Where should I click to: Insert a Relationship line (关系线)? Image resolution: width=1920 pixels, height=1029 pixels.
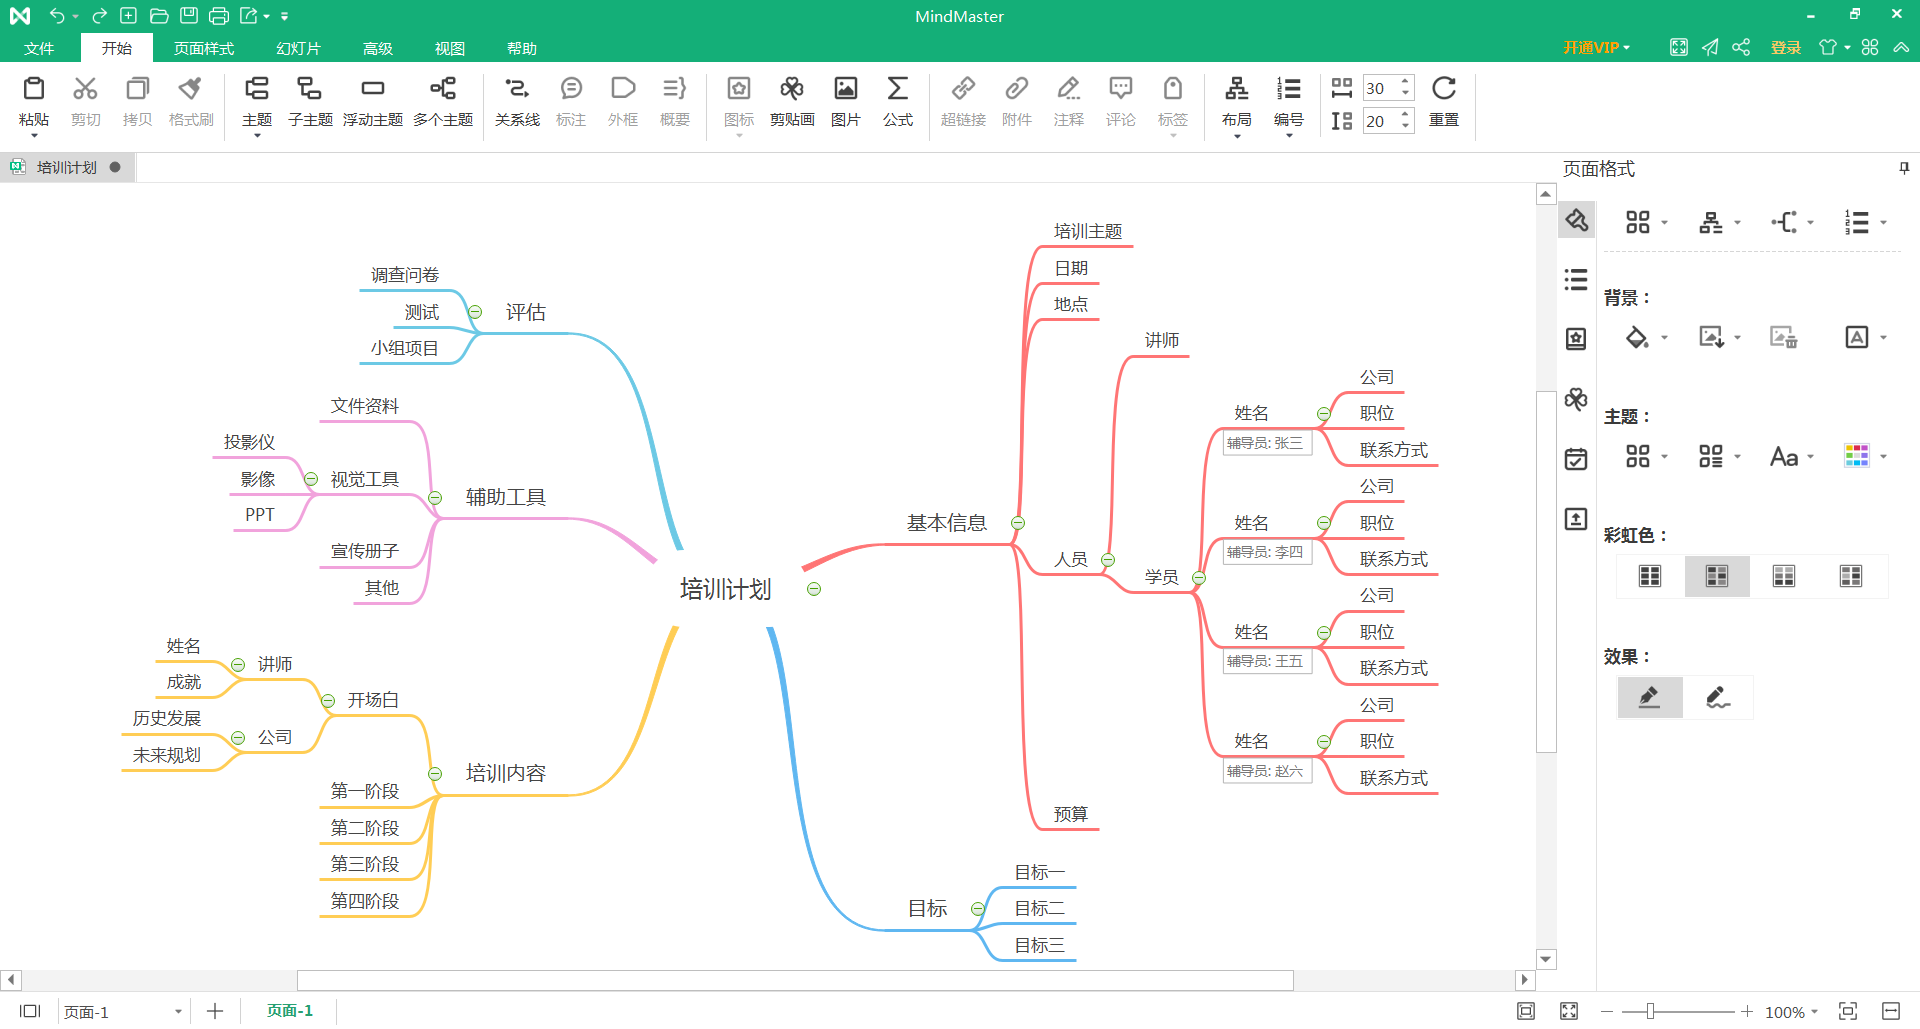tap(517, 102)
